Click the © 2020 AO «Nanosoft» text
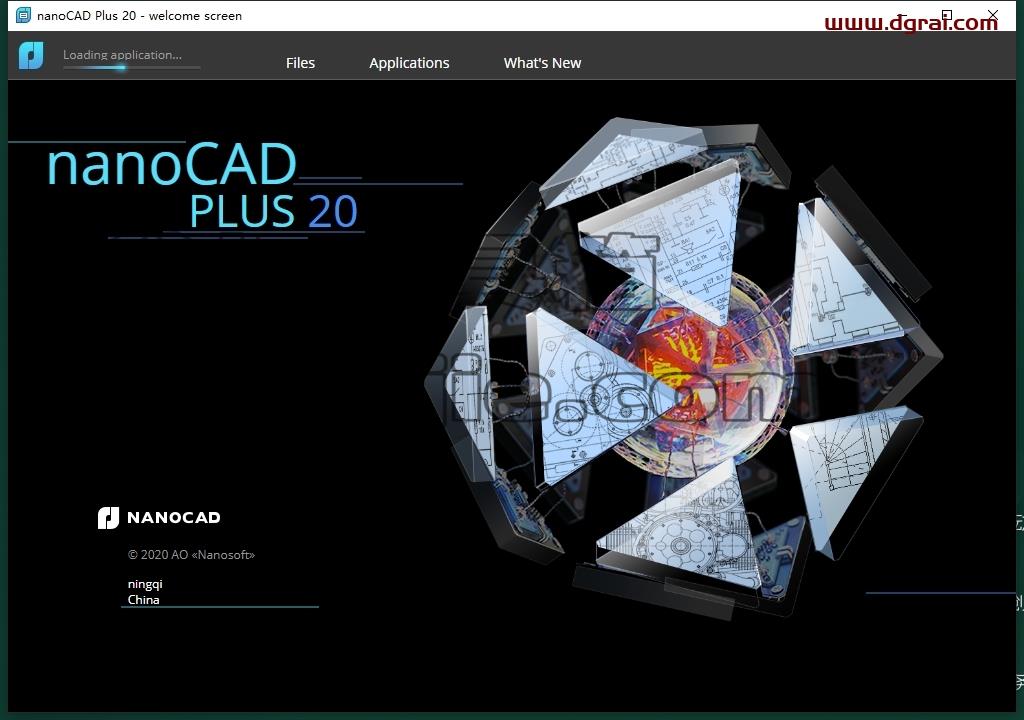This screenshot has width=1024, height=720. click(x=191, y=555)
